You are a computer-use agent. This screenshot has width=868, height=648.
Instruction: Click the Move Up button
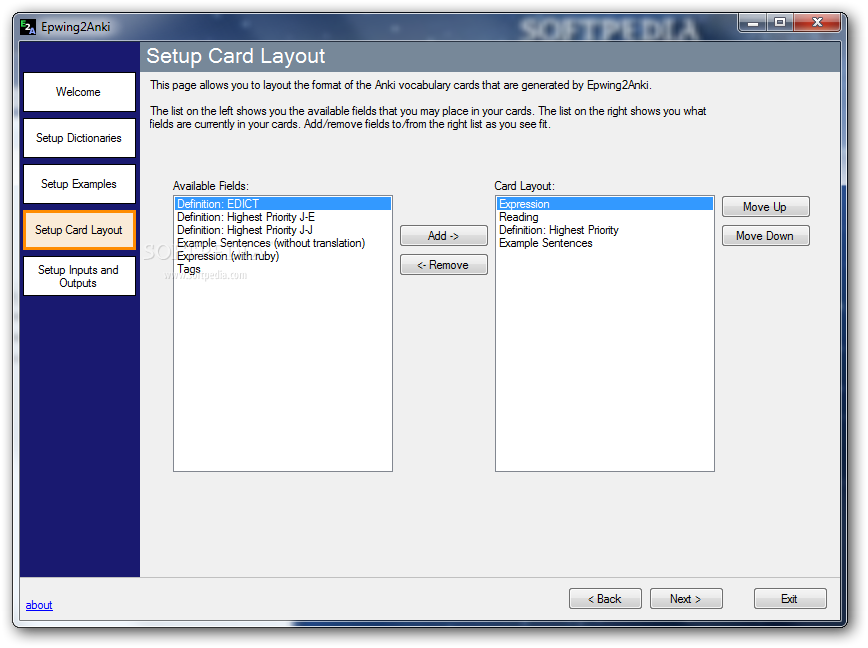(766, 207)
